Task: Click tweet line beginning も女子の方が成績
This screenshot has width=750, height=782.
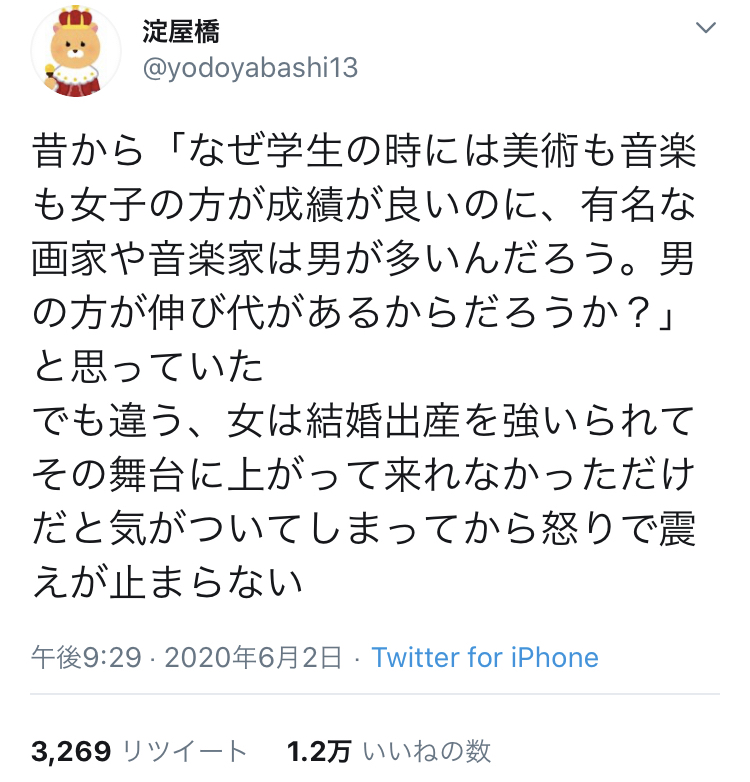Action: (x=364, y=205)
